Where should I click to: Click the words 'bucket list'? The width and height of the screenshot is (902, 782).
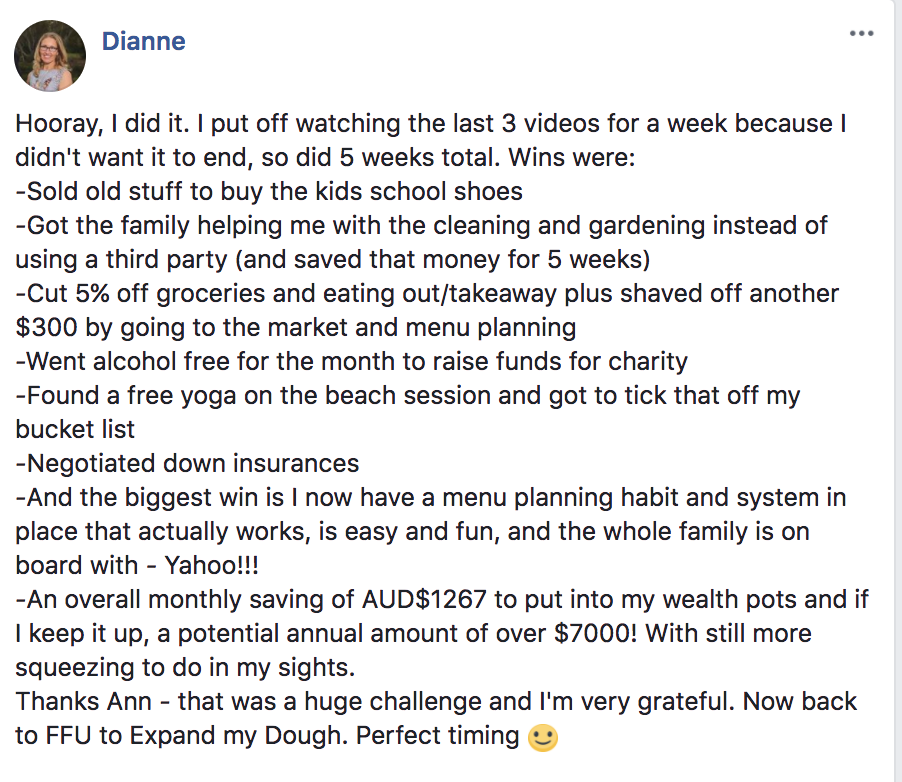(x=75, y=429)
